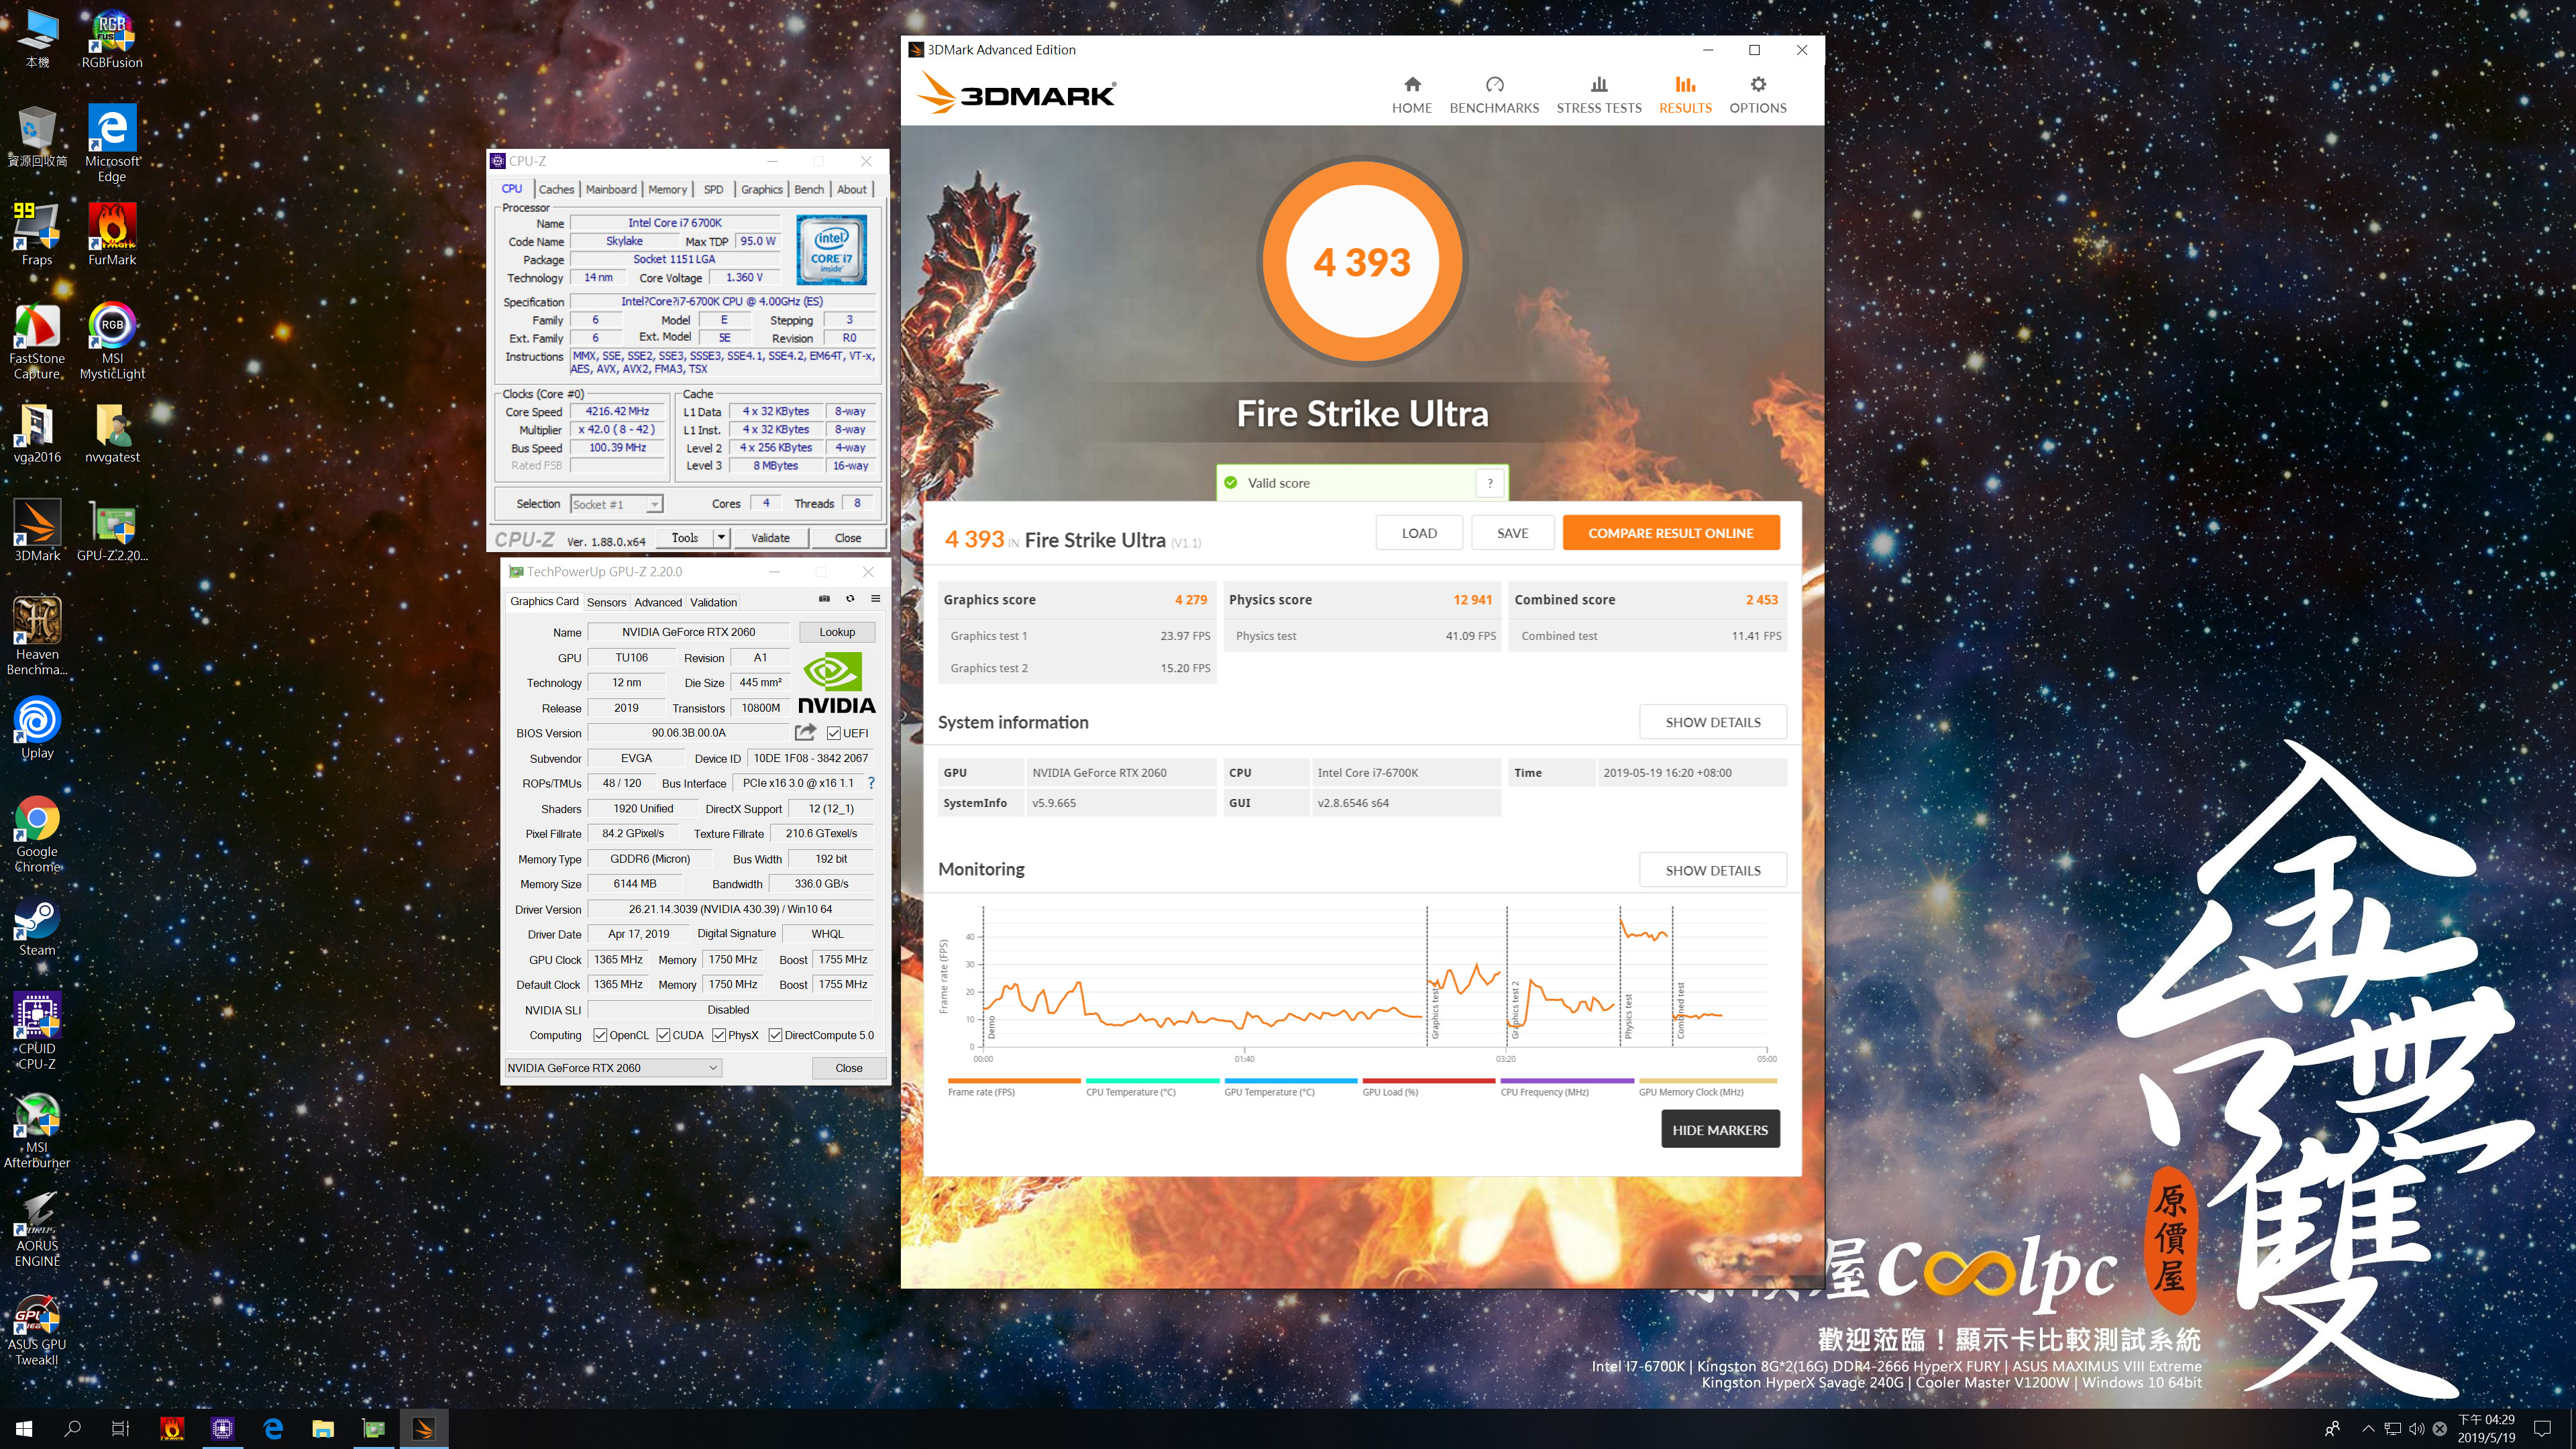Click Lookup button in GPU-Z

pyautogui.click(x=837, y=632)
